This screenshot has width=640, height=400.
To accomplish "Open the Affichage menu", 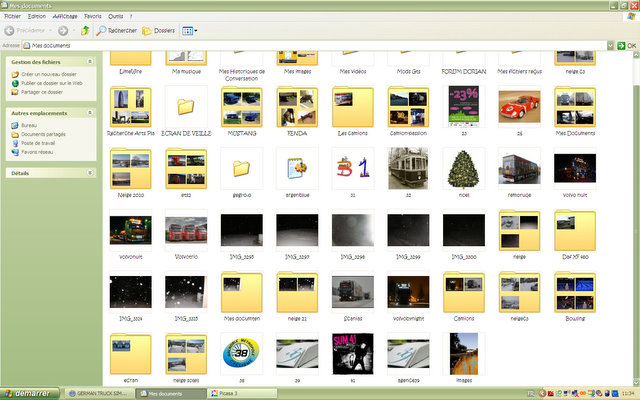I will click(x=65, y=16).
